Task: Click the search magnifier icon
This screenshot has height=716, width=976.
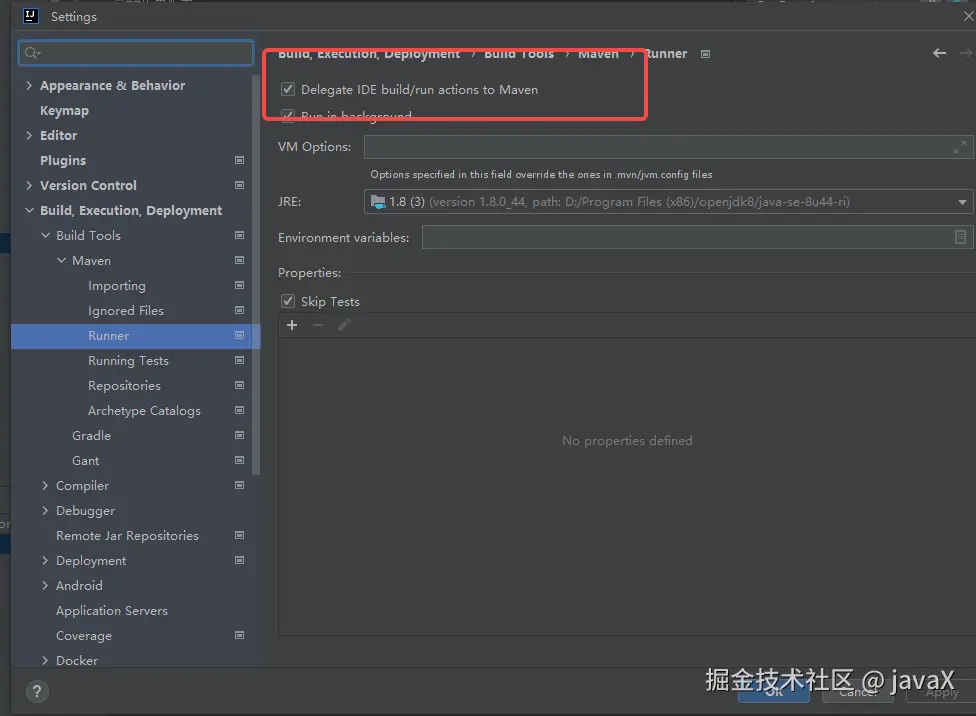Action: coord(32,54)
